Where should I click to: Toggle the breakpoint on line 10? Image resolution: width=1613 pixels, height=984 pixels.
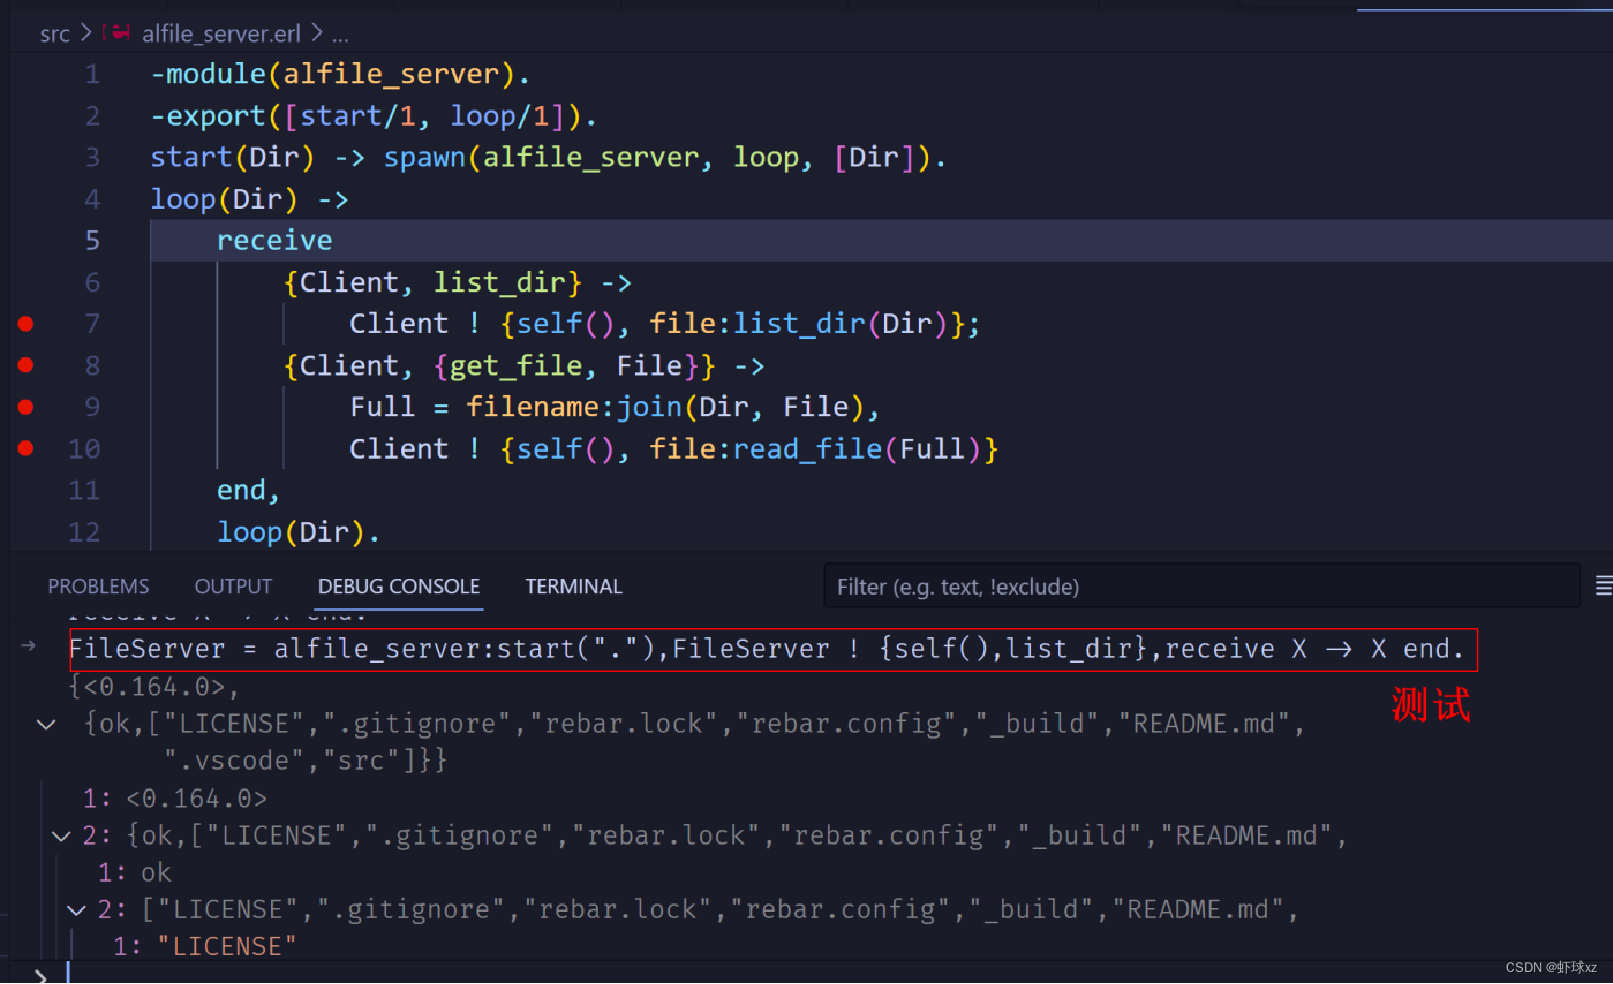[x=26, y=449]
